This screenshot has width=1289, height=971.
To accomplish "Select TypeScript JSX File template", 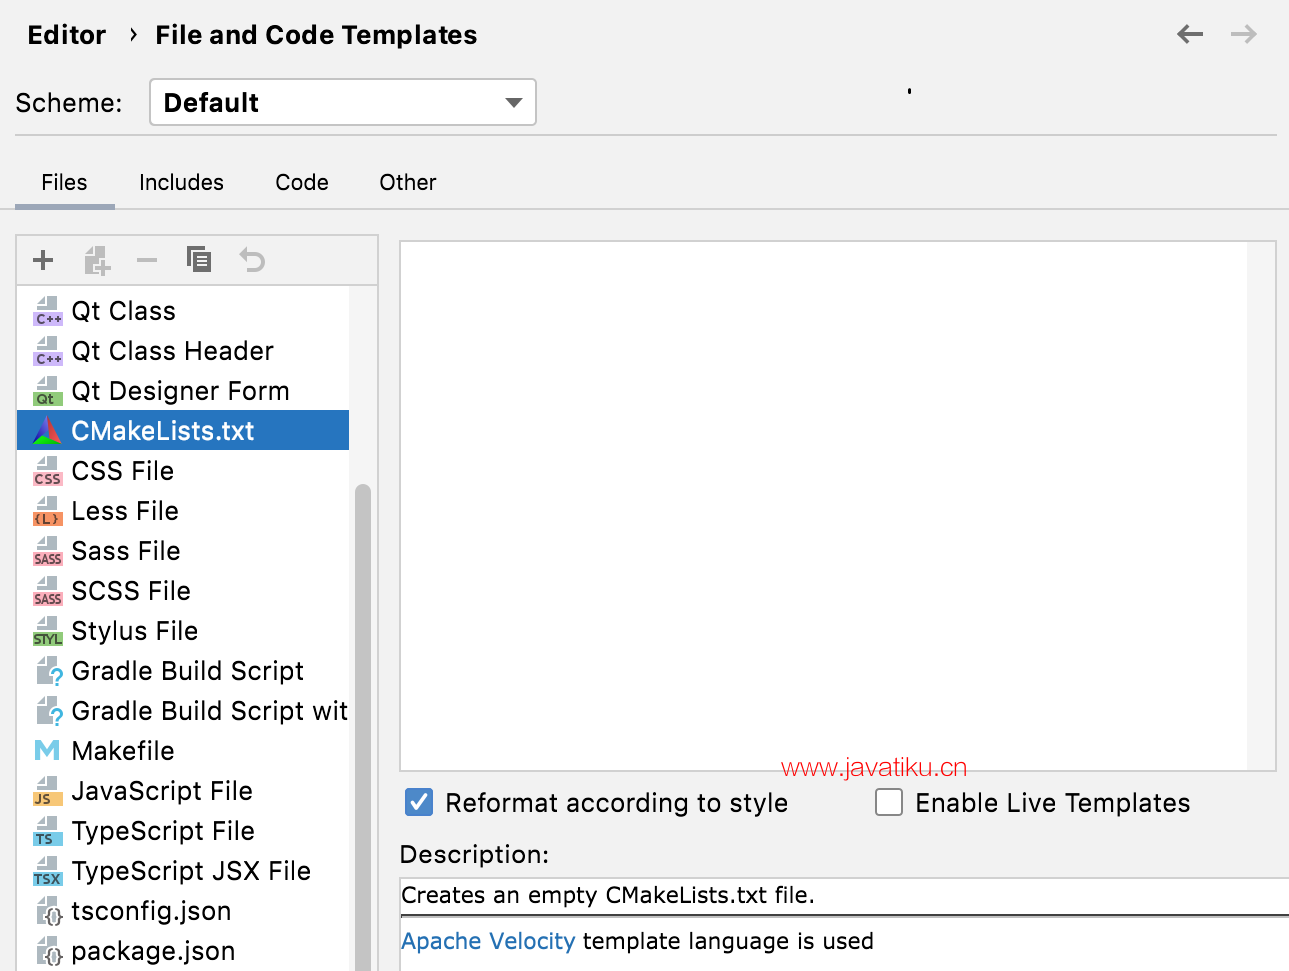I will click(x=190, y=871).
